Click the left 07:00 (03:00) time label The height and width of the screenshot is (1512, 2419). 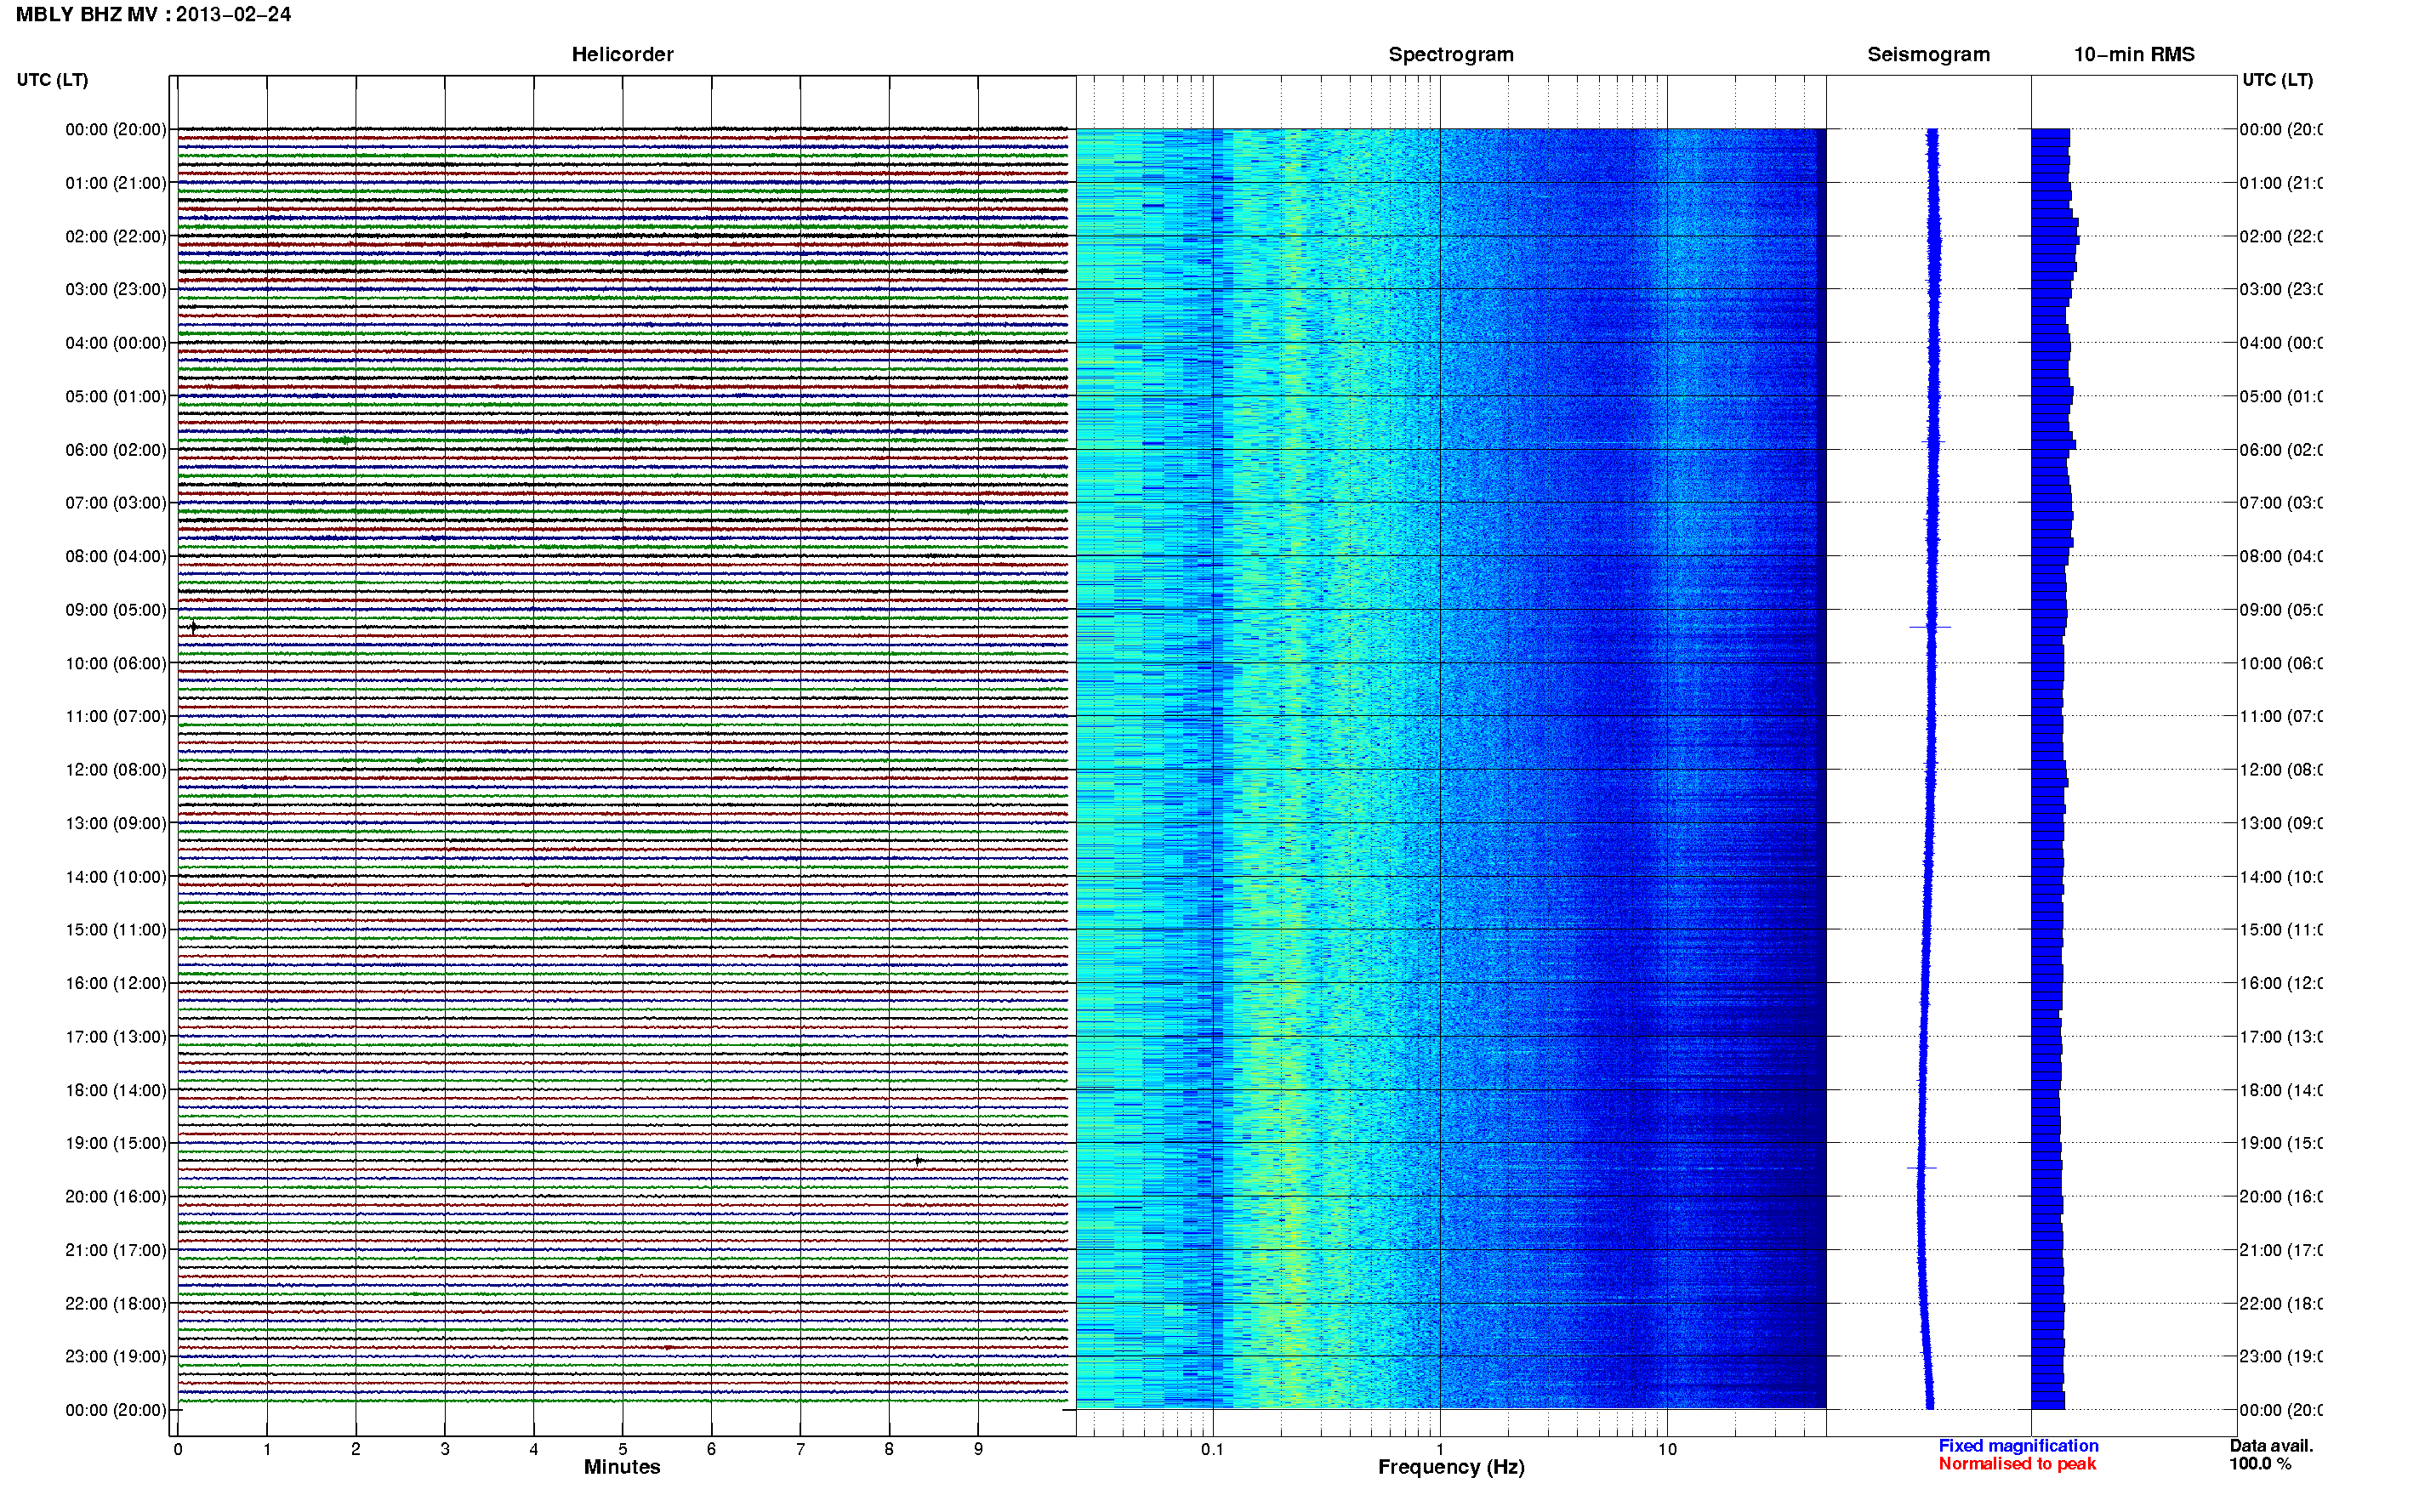[116, 502]
